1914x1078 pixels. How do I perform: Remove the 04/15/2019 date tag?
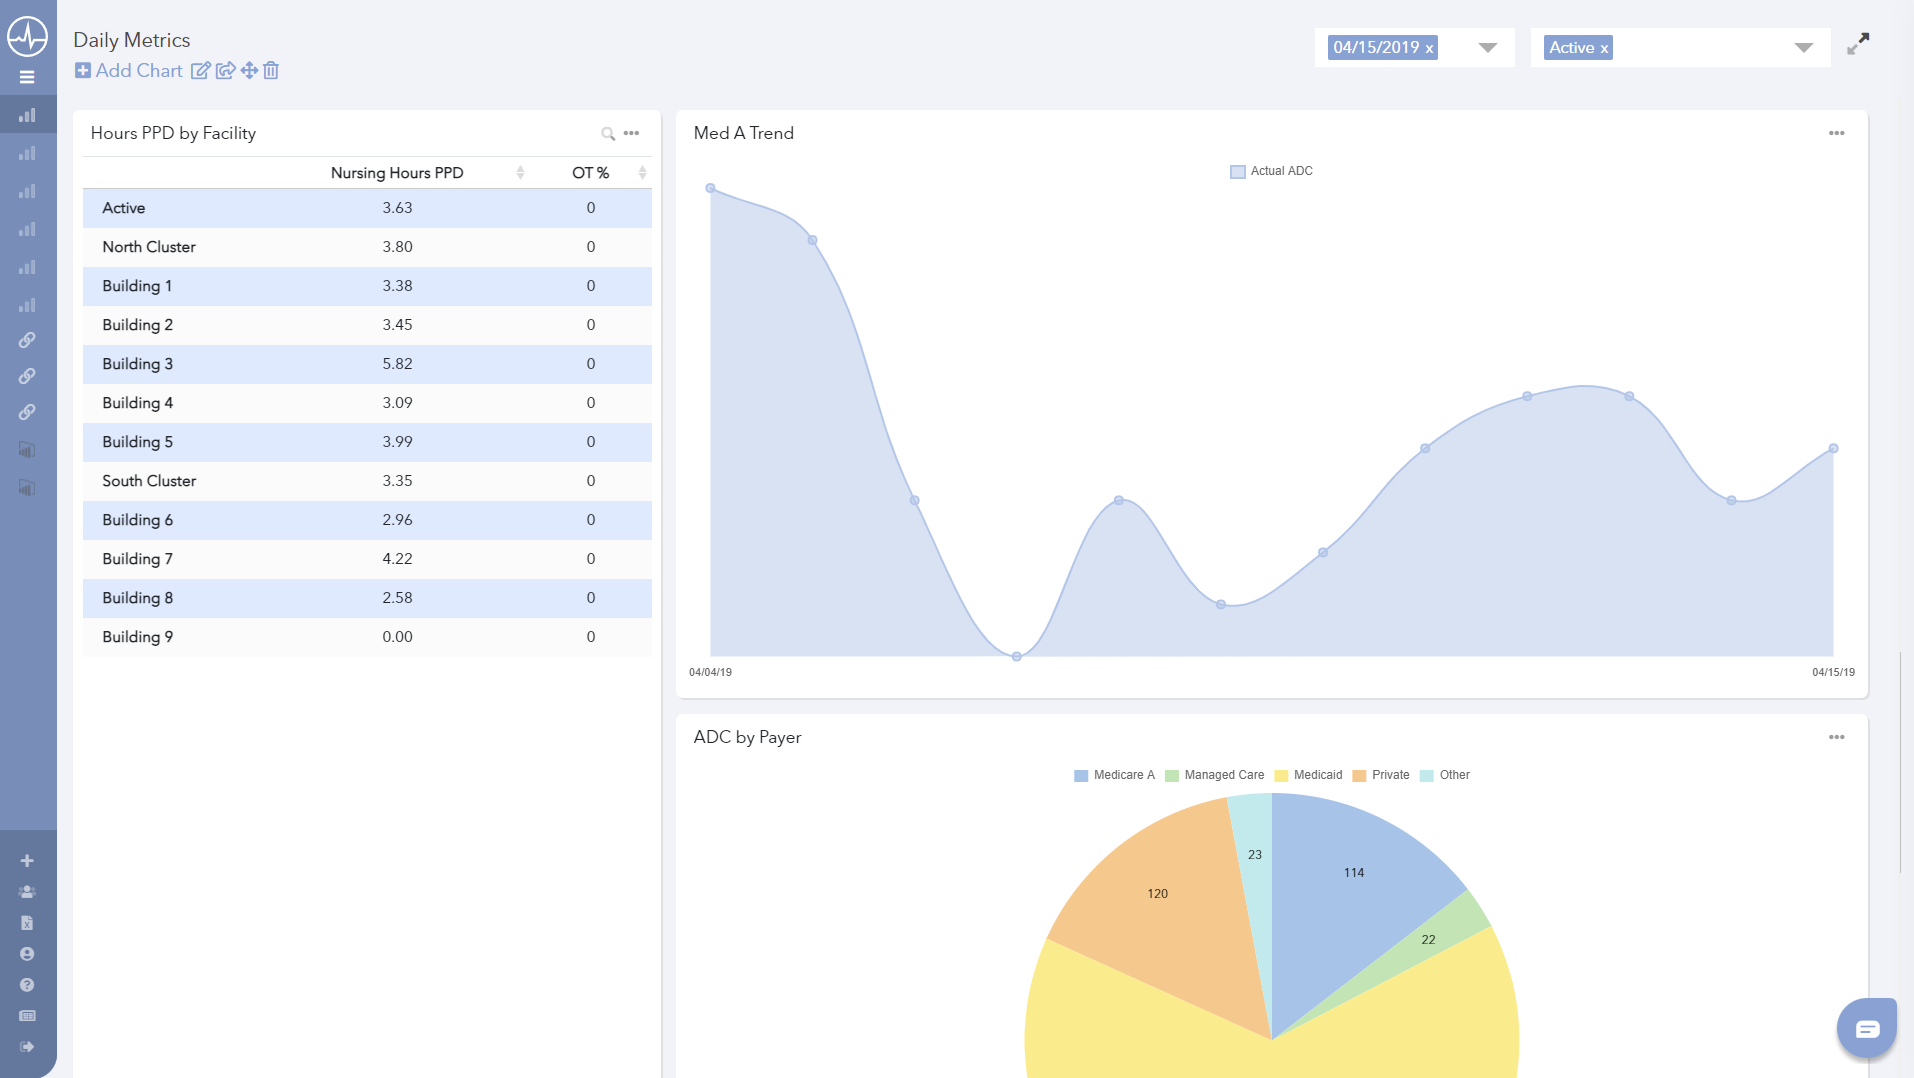point(1429,48)
